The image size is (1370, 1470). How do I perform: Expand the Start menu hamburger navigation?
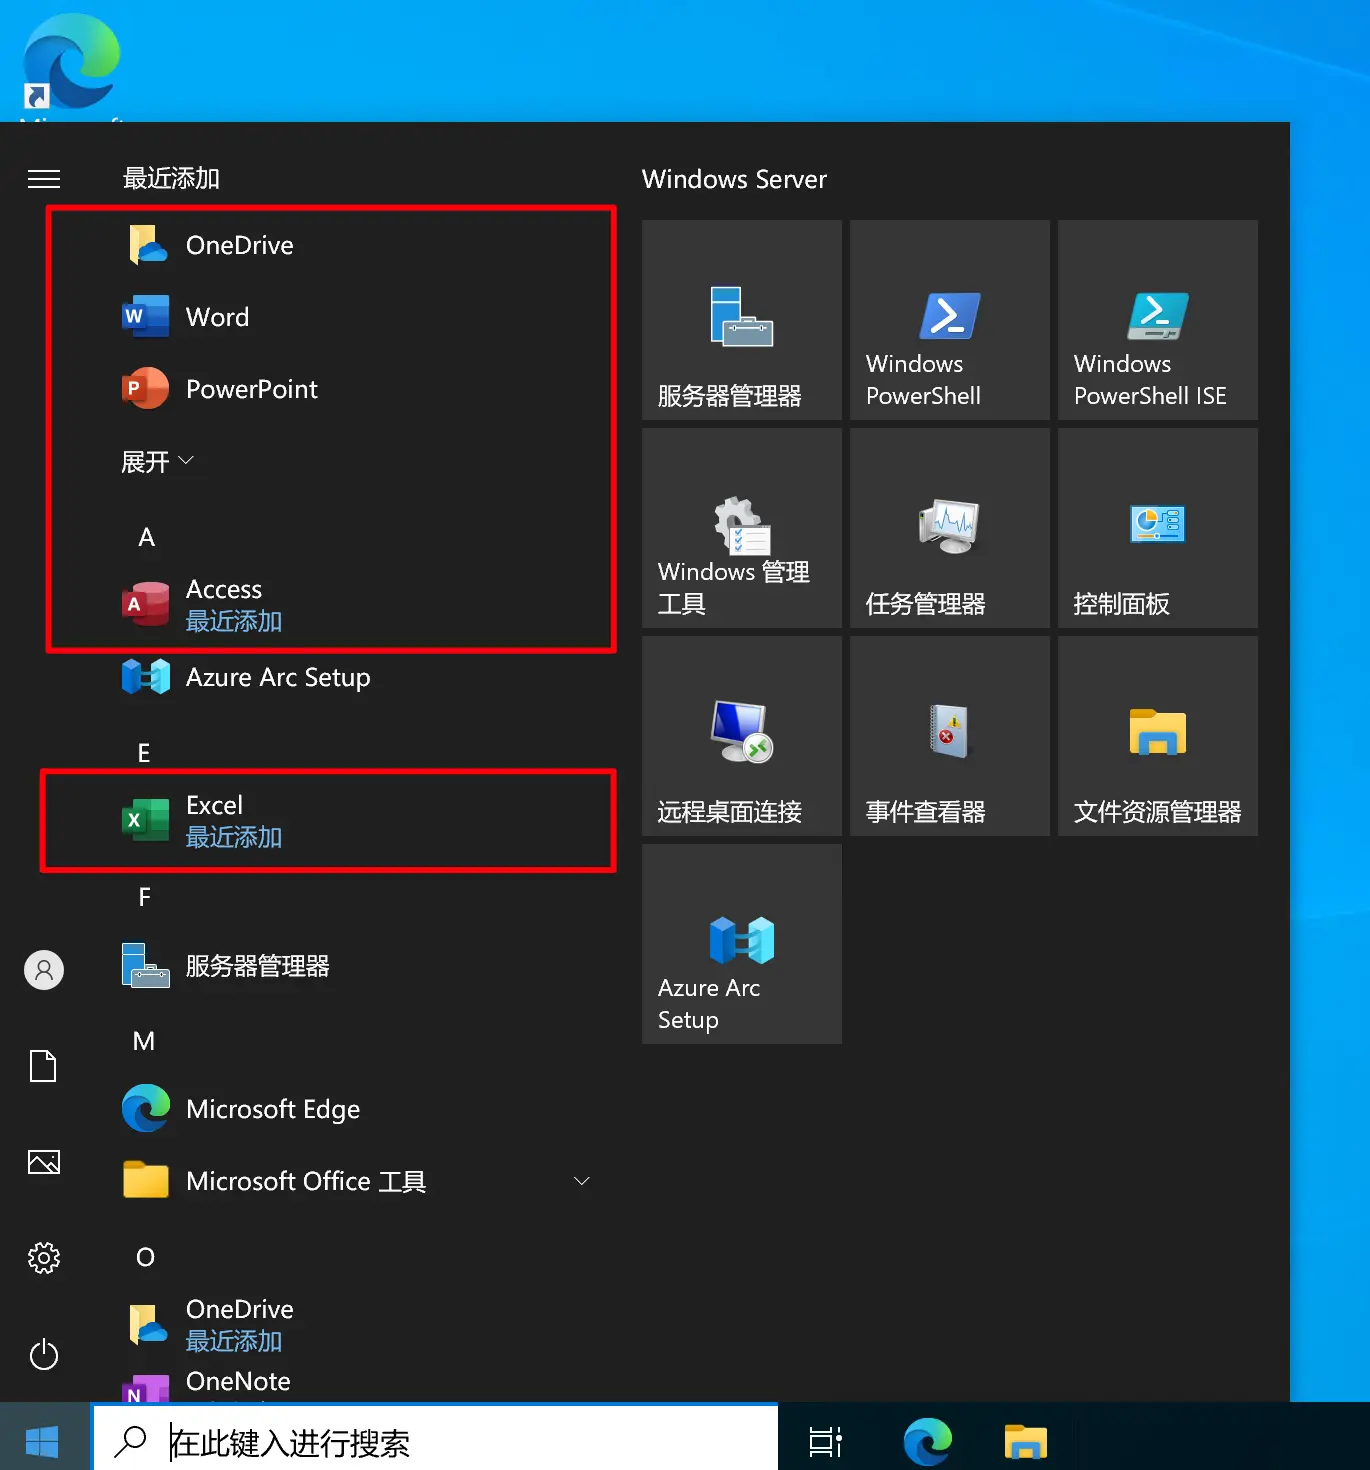click(44, 179)
